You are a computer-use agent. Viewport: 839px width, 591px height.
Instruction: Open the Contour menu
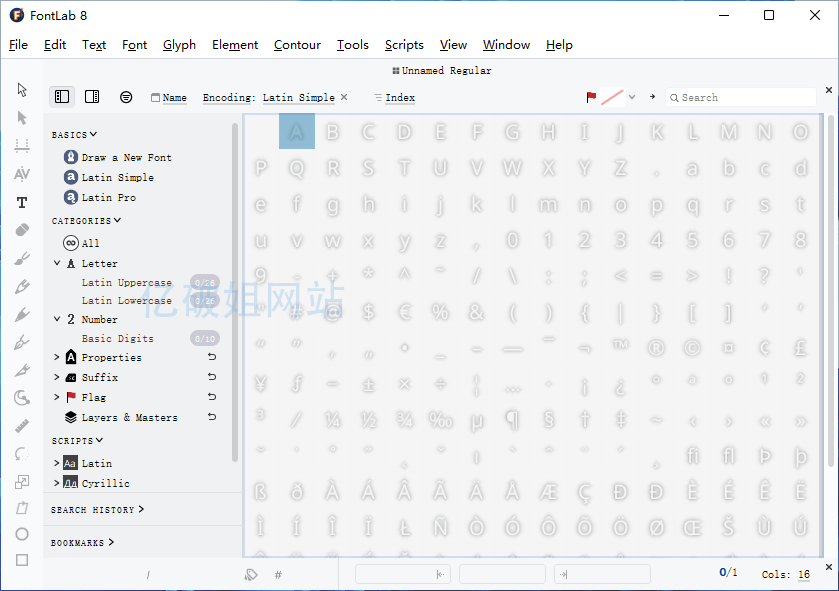[x=297, y=45]
